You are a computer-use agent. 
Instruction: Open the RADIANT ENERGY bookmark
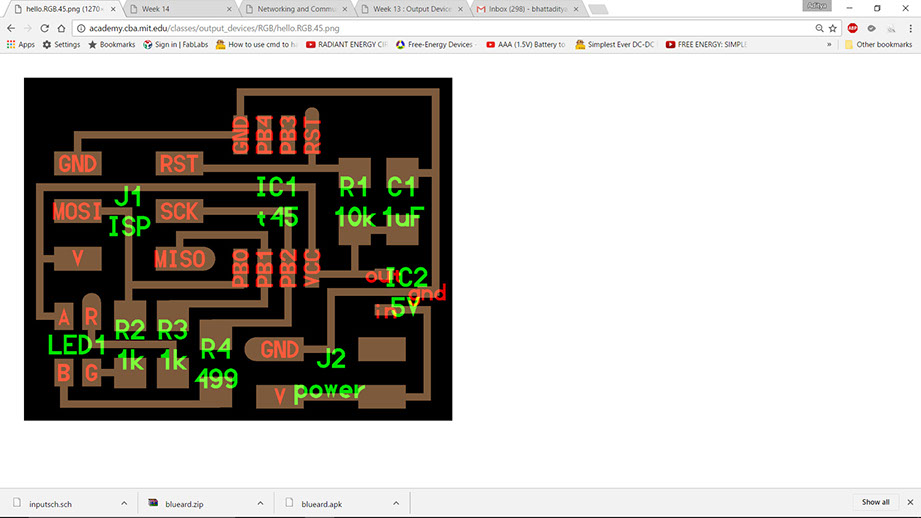(x=347, y=45)
